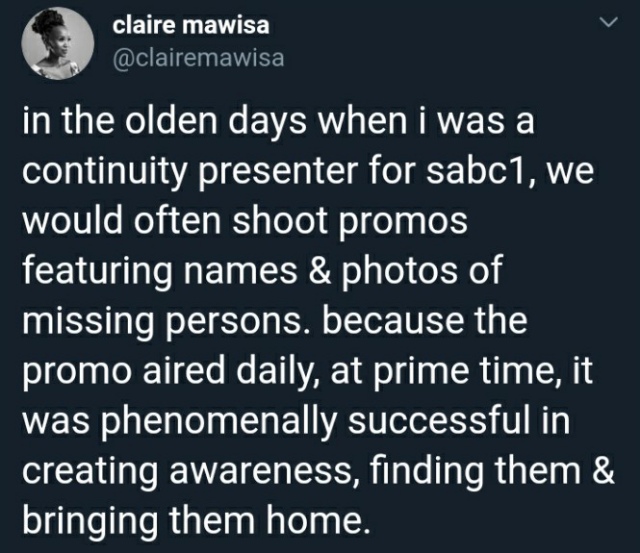The image size is (640, 553).
Task: Click the ampersand after 'finding them'
Action: click(x=602, y=471)
